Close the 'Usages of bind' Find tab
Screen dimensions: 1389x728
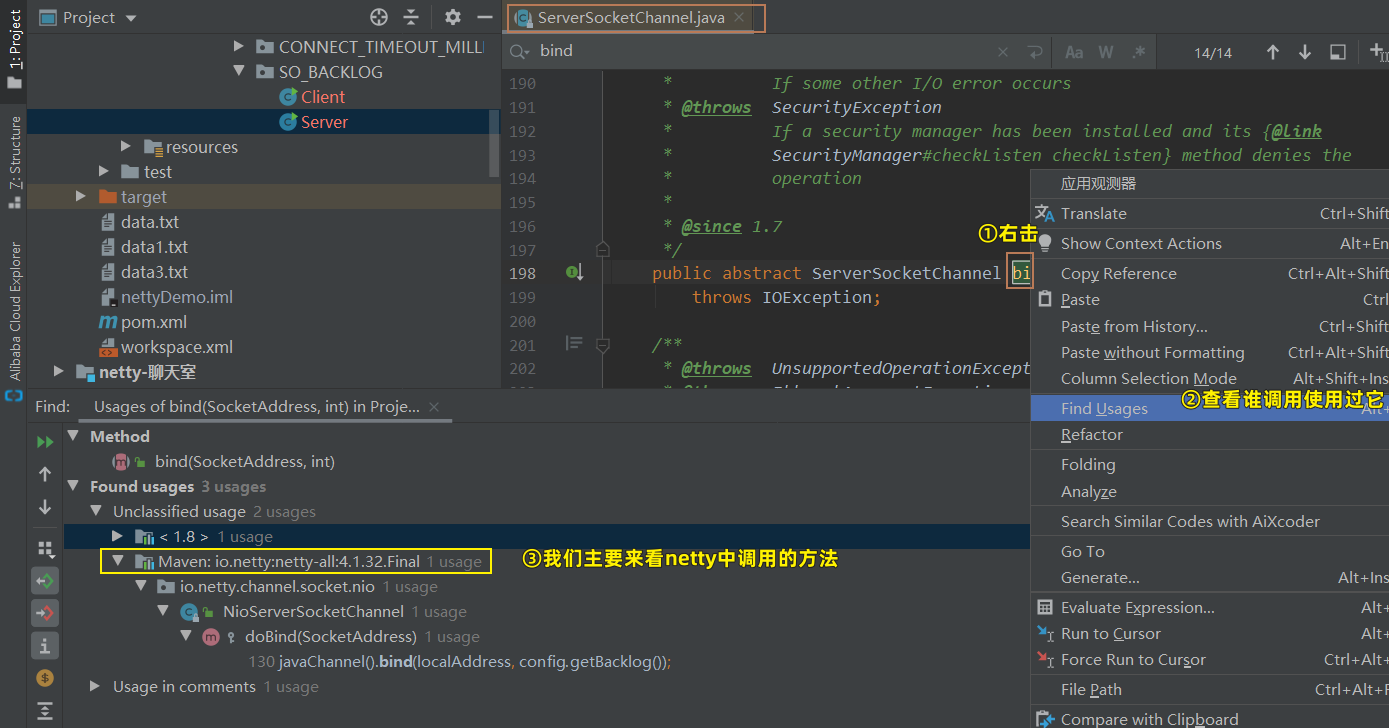(x=434, y=407)
